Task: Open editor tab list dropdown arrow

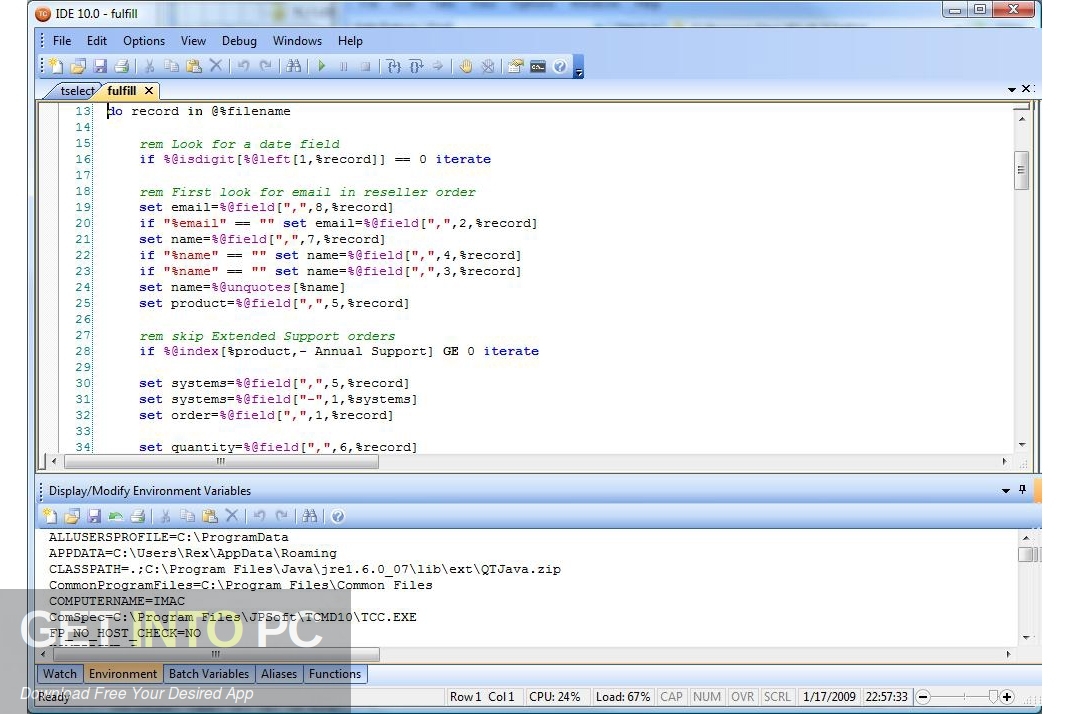Action: point(1012,90)
